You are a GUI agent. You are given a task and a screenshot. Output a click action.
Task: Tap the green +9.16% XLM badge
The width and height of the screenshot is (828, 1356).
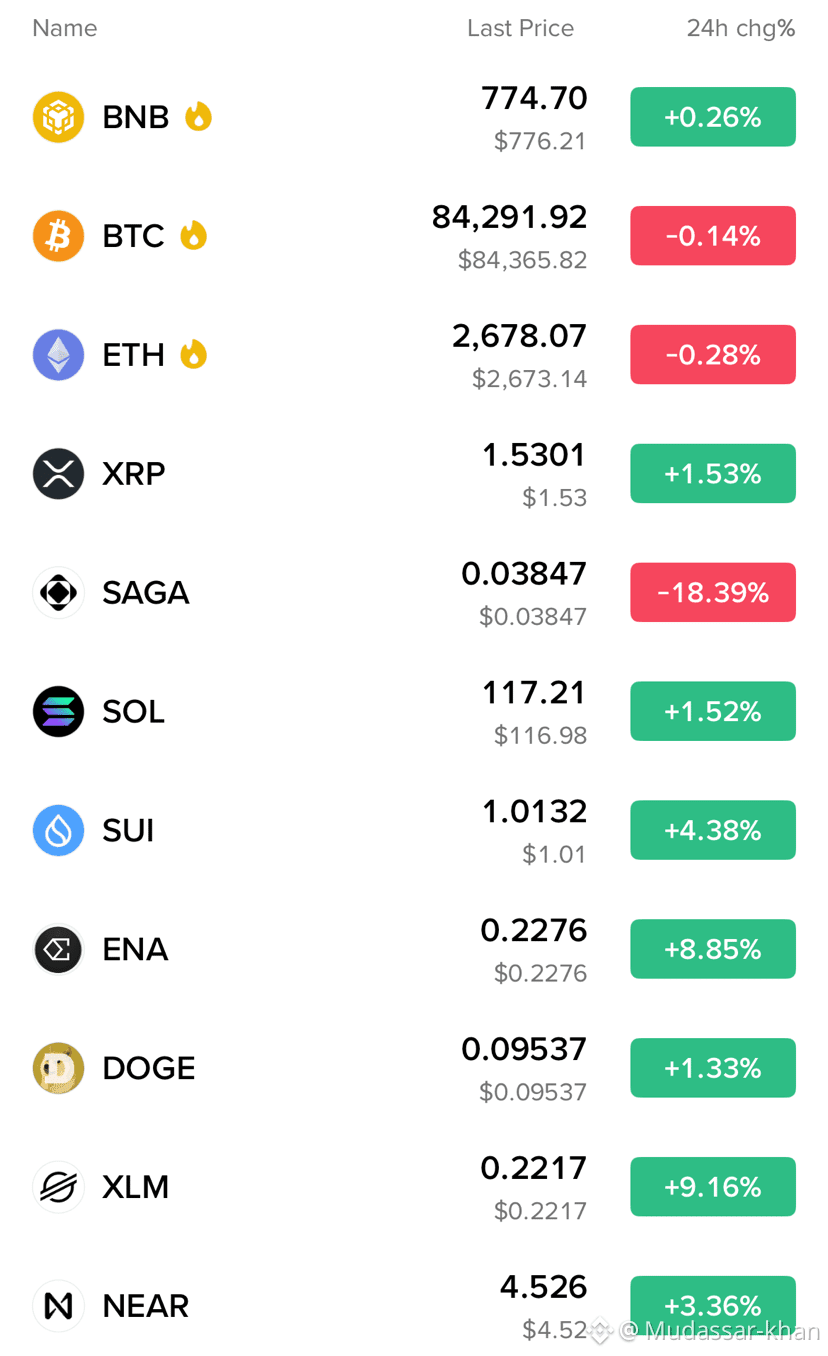pos(713,1187)
